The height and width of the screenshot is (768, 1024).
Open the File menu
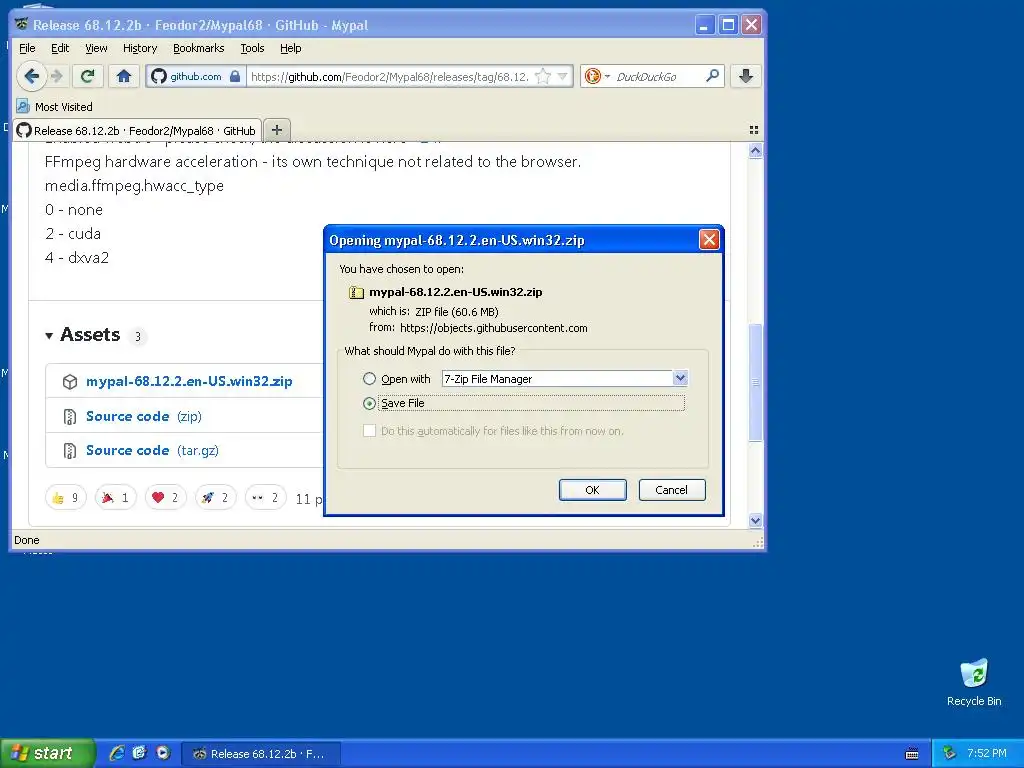click(27, 48)
